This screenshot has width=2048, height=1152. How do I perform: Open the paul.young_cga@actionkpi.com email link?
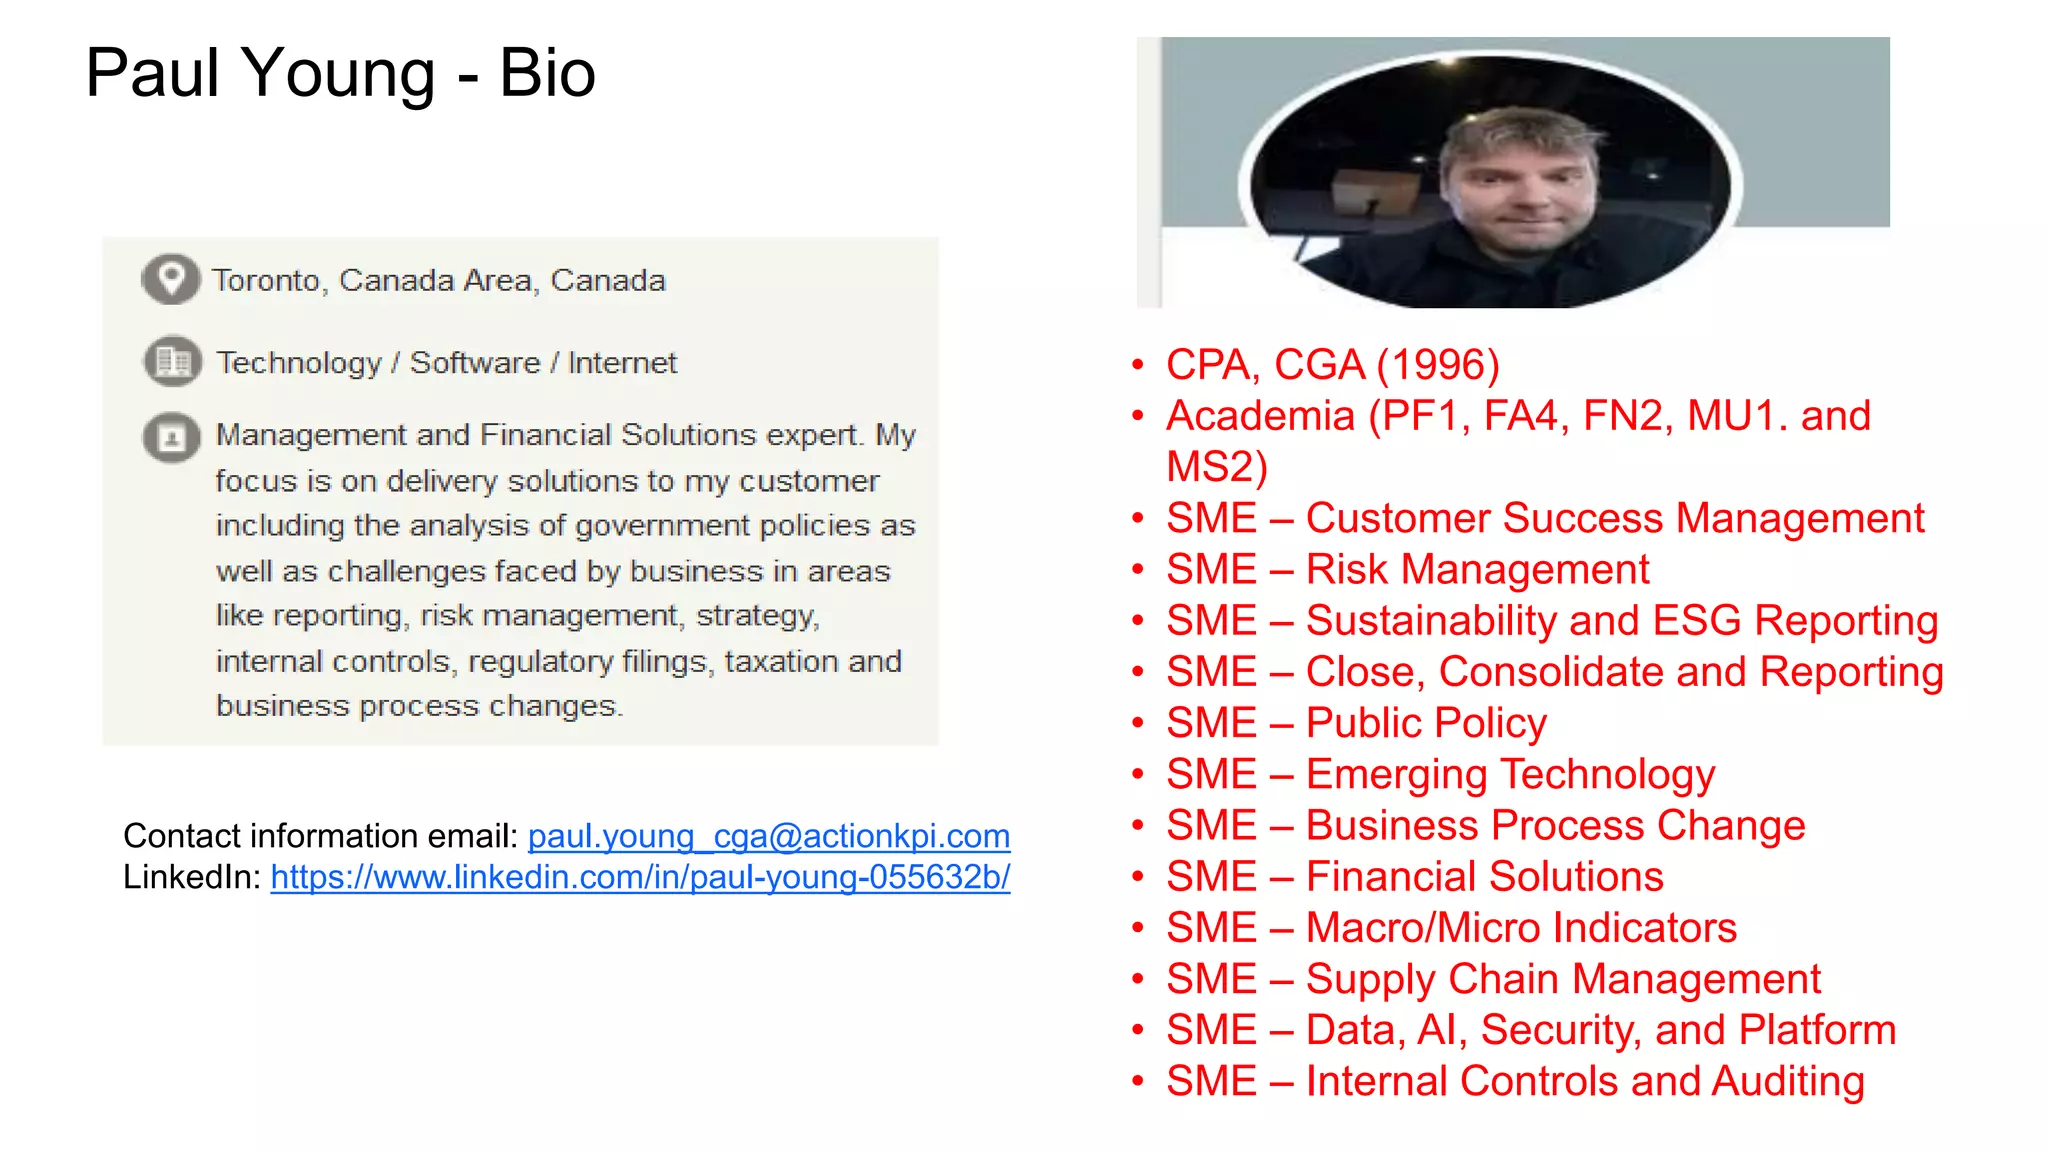(x=768, y=836)
